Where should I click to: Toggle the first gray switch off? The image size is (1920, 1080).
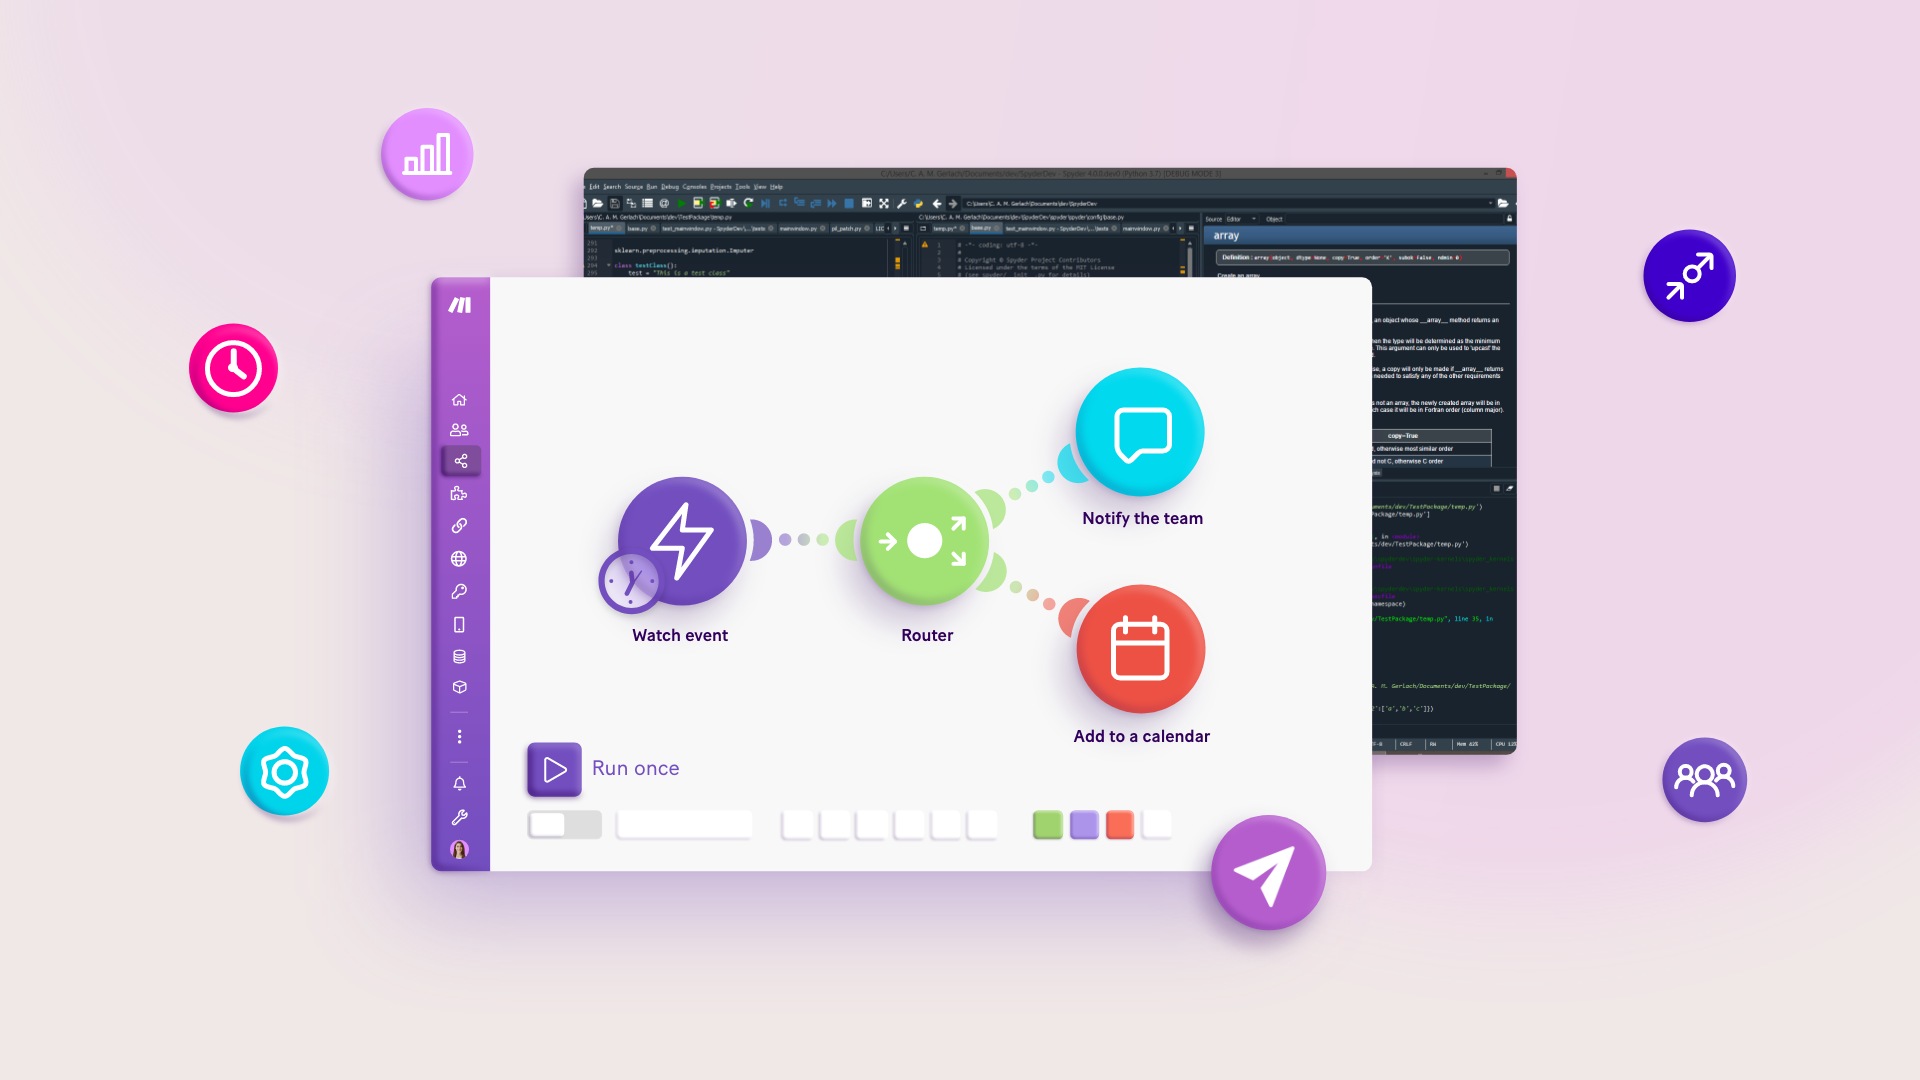[563, 824]
